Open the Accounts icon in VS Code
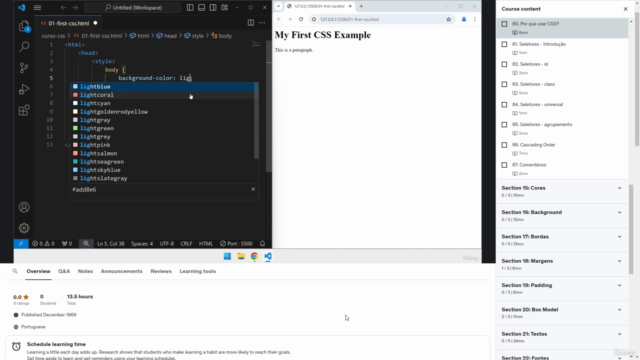This screenshot has height=360, width=640. 24,207
